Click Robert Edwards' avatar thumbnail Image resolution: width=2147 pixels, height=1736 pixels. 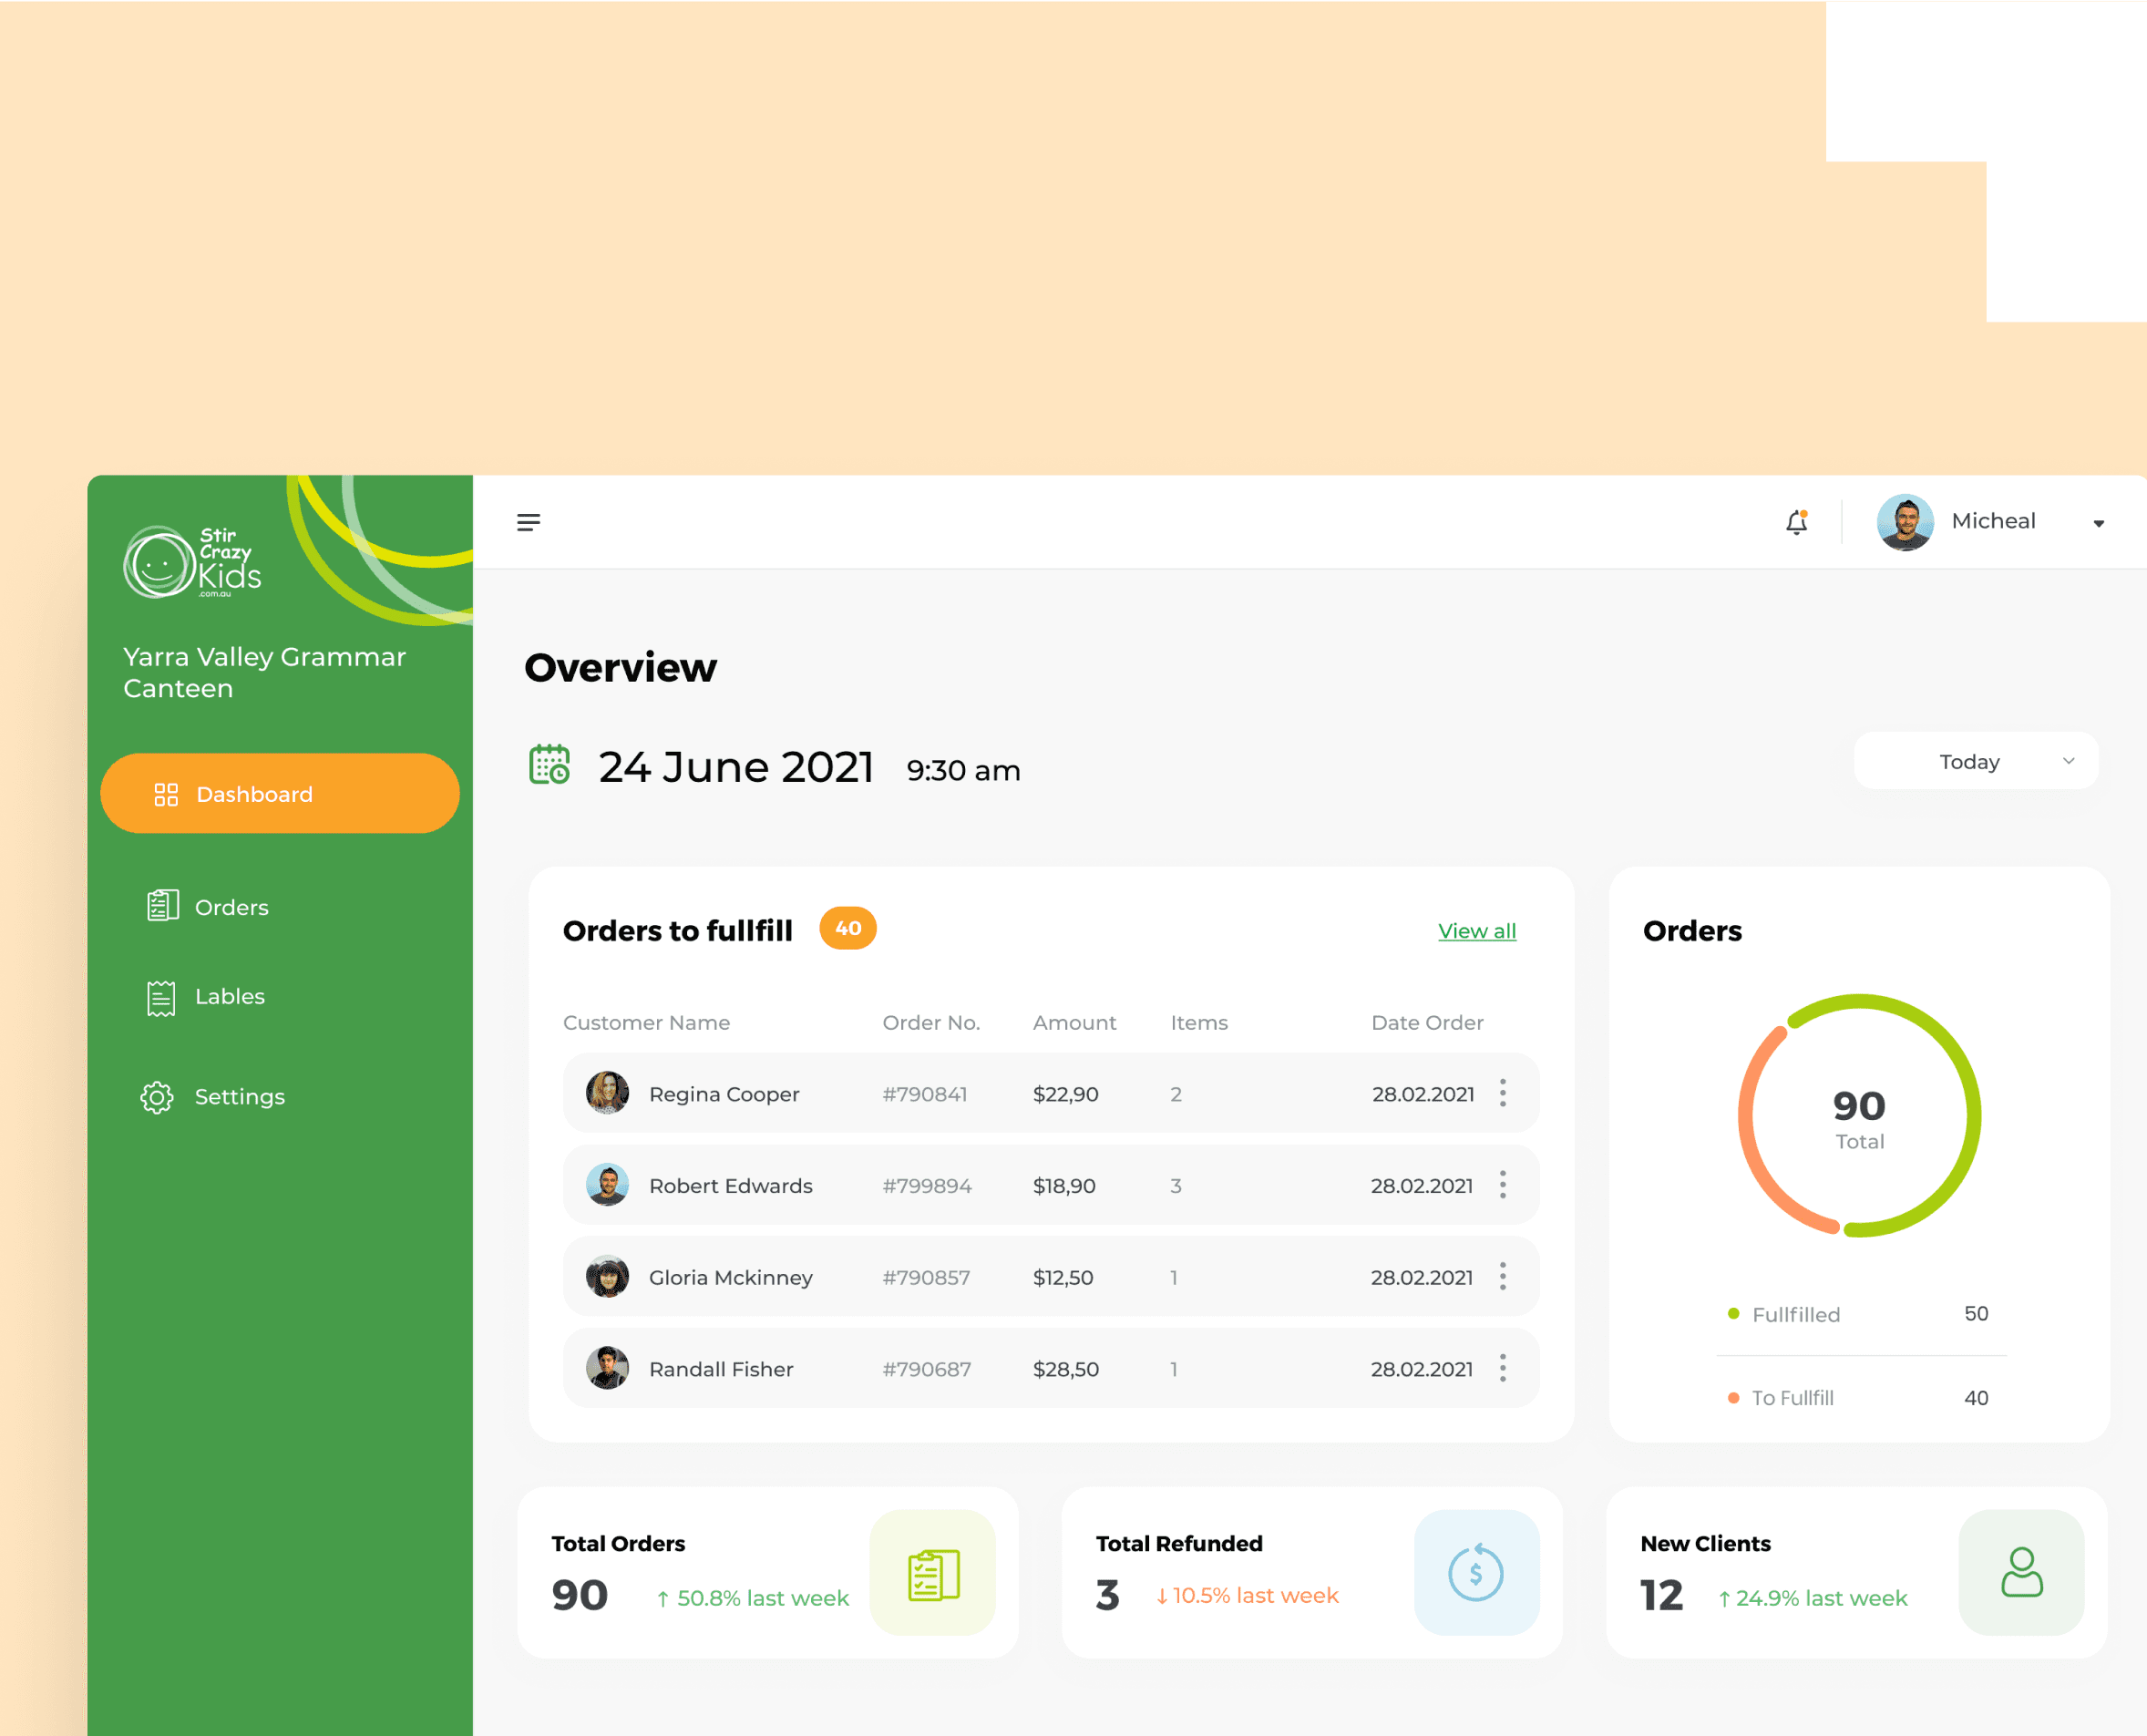607,1185
